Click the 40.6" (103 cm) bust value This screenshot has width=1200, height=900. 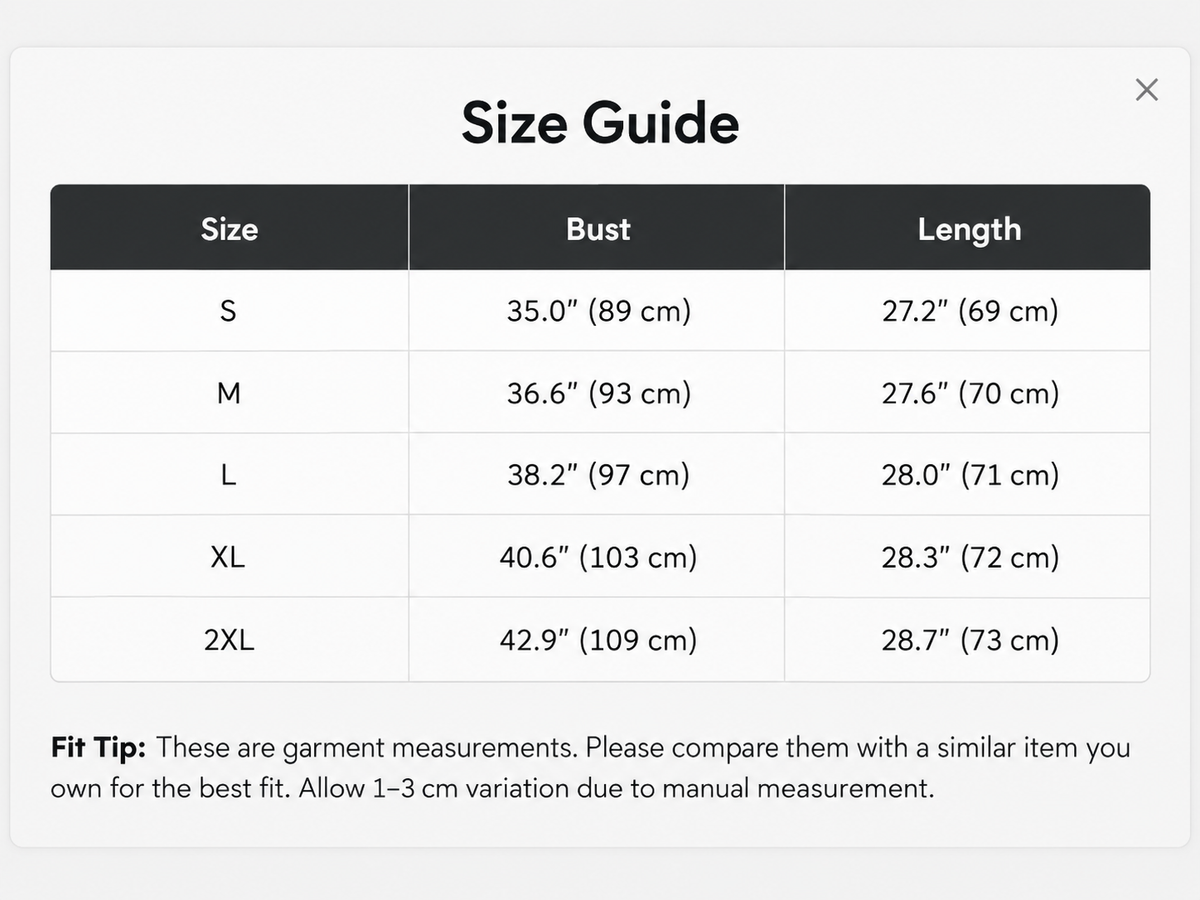(598, 557)
